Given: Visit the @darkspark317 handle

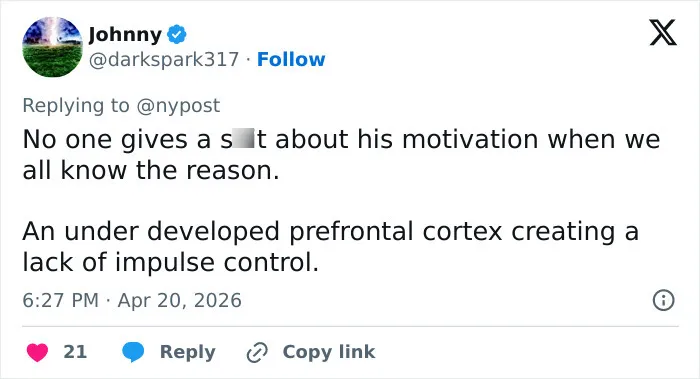Looking at the screenshot, I should [164, 59].
